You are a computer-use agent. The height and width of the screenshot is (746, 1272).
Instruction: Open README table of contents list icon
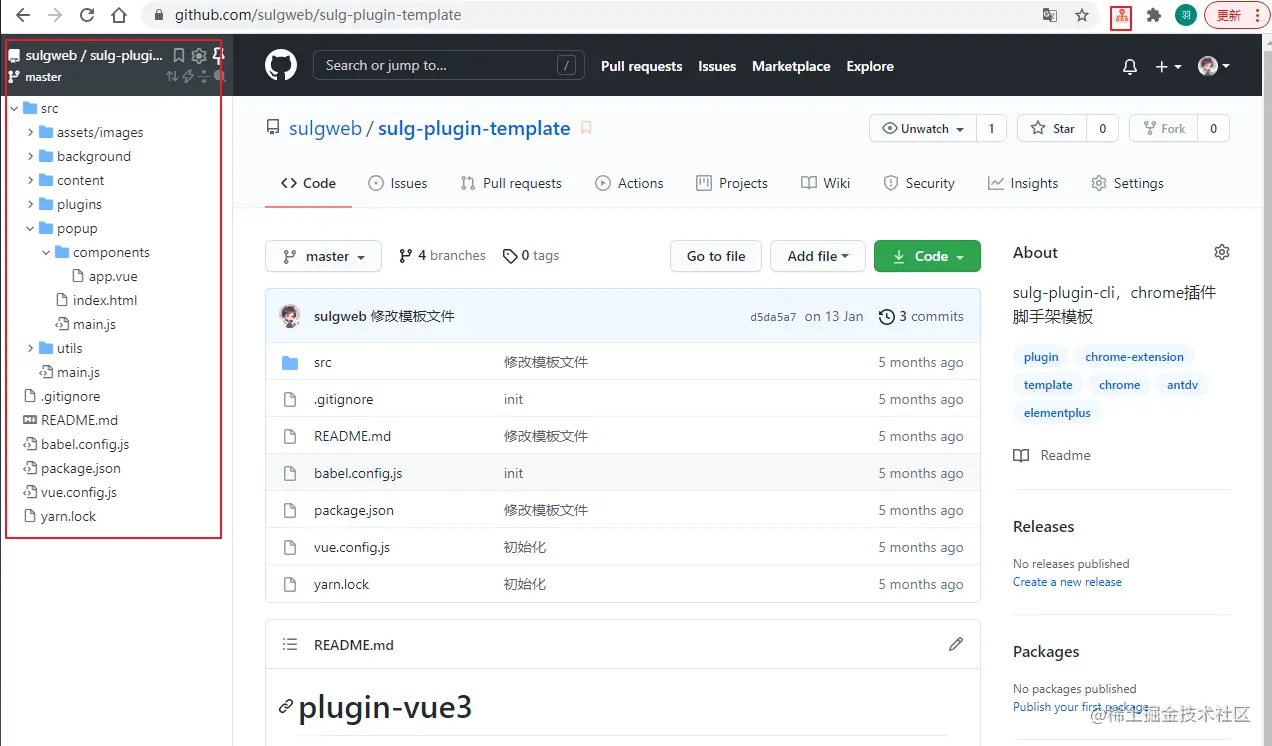[290, 645]
